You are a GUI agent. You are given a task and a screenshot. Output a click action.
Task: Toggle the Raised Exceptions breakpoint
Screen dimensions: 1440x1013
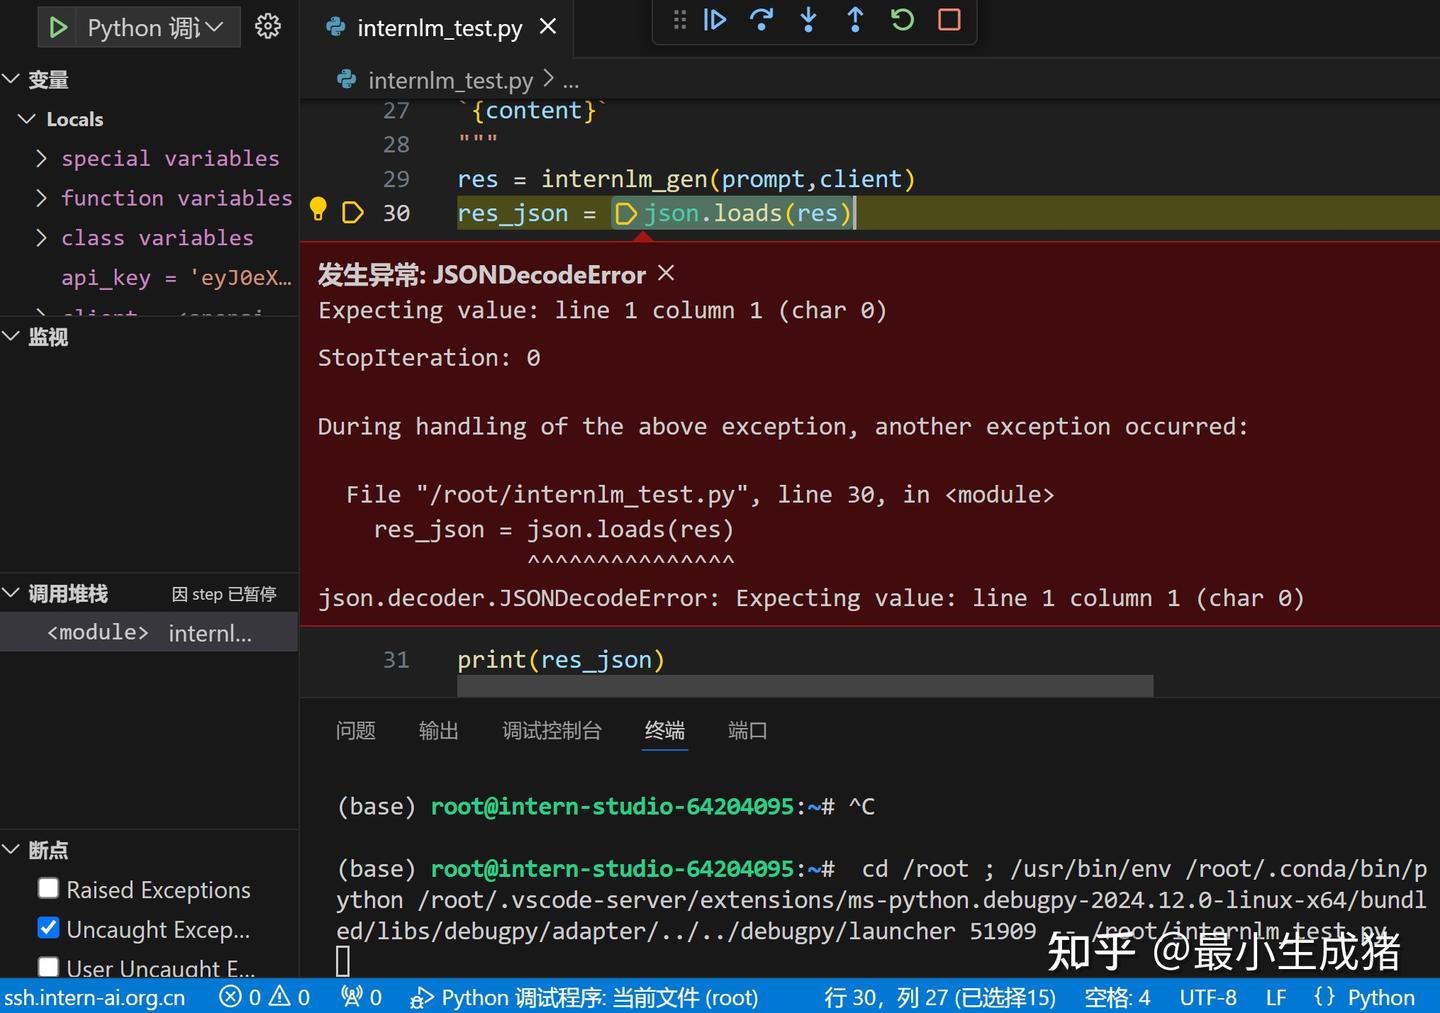pos(48,888)
